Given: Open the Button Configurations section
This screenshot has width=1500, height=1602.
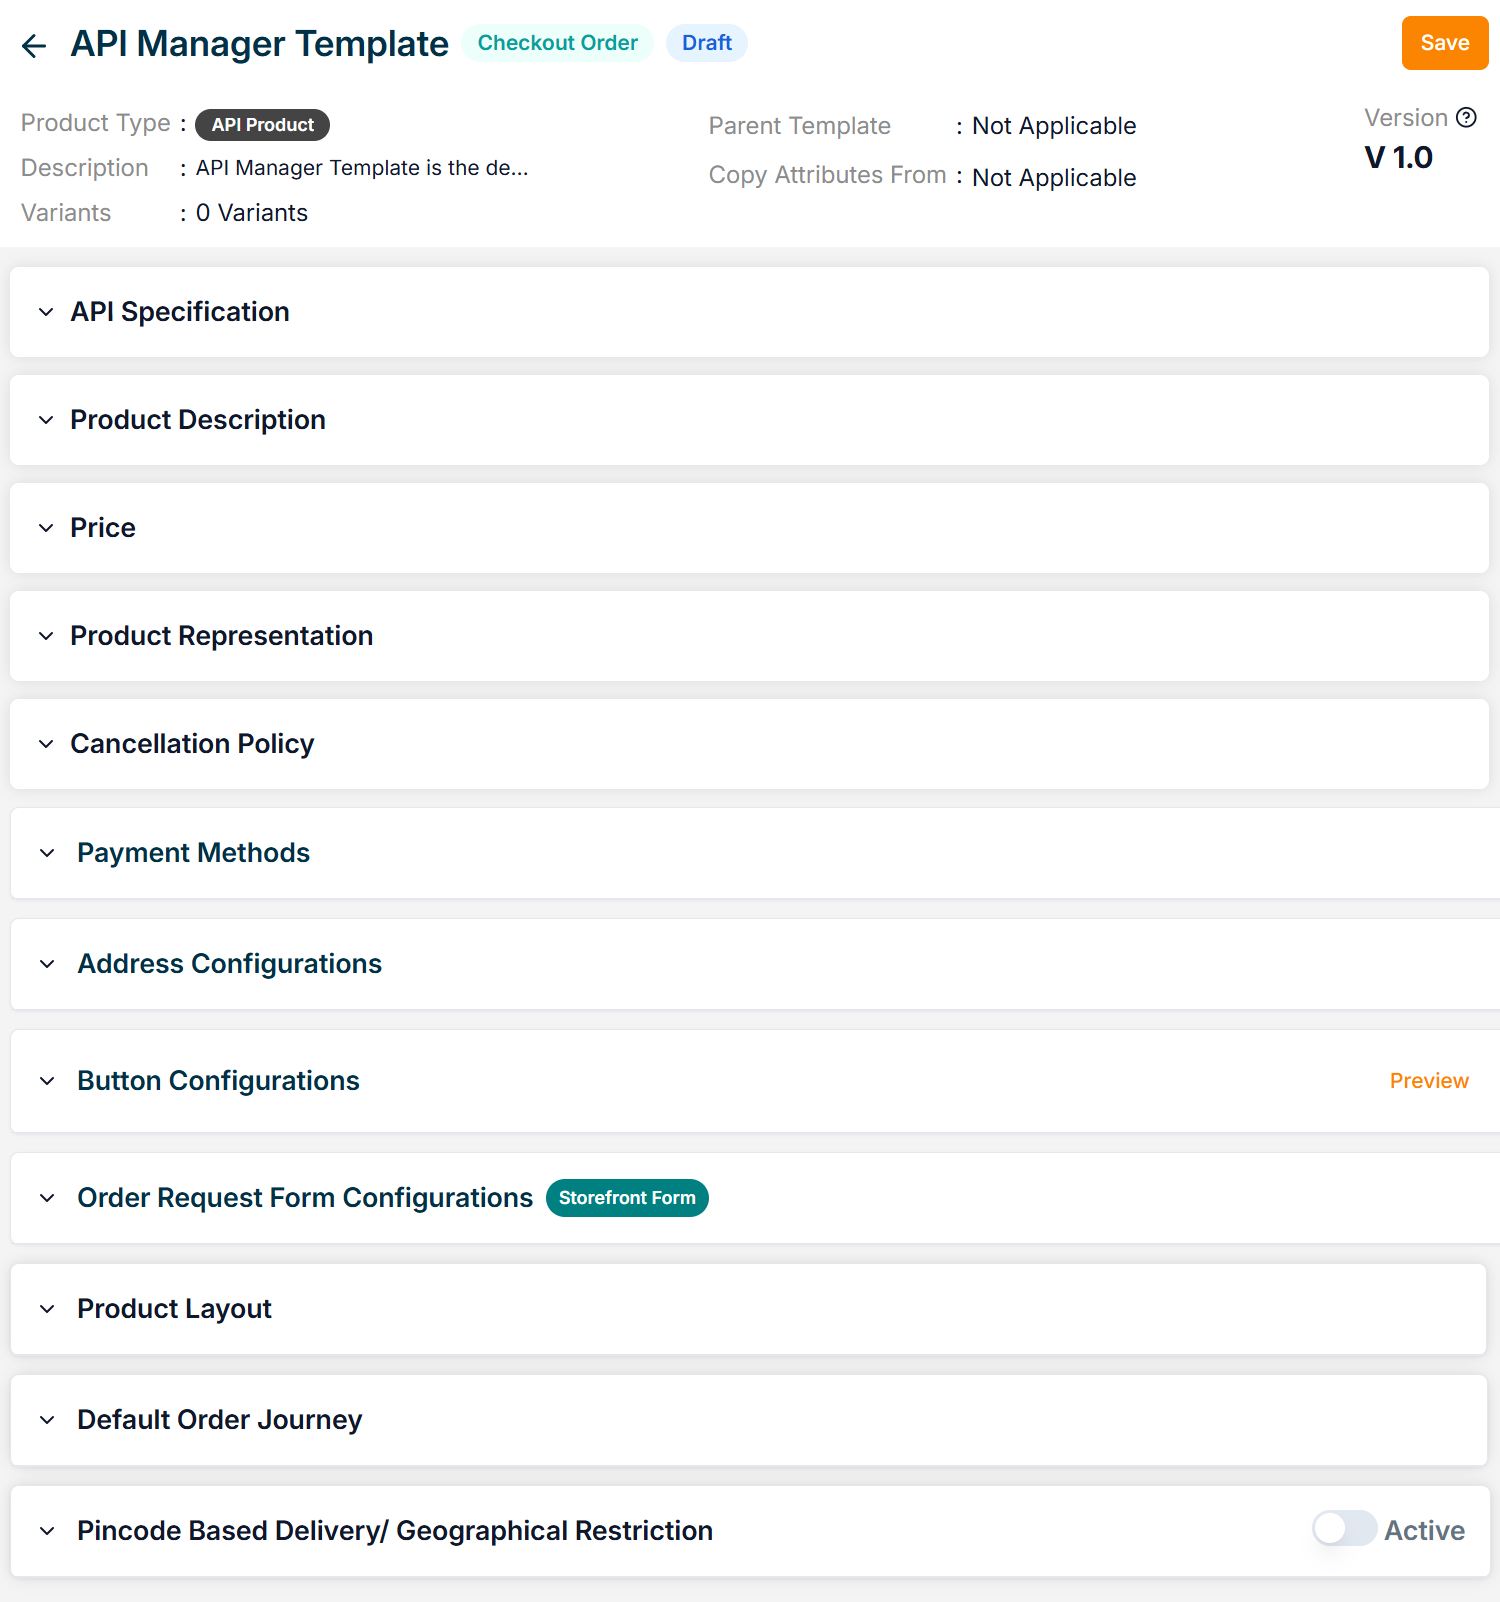Looking at the screenshot, I should click(x=218, y=1081).
